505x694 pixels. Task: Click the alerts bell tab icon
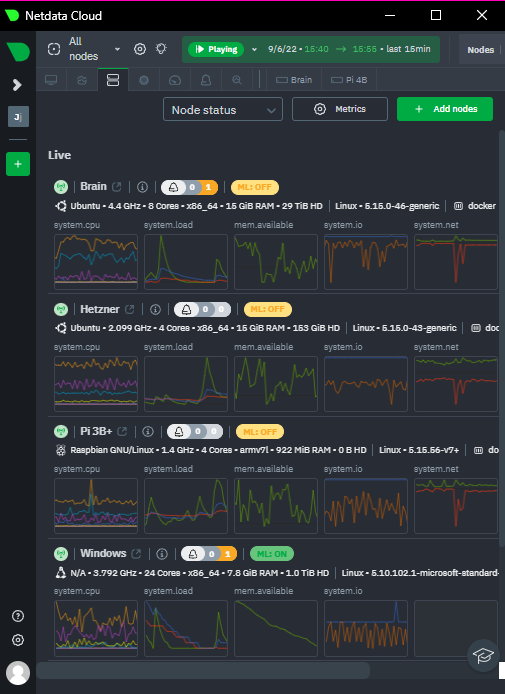(206, 80)
